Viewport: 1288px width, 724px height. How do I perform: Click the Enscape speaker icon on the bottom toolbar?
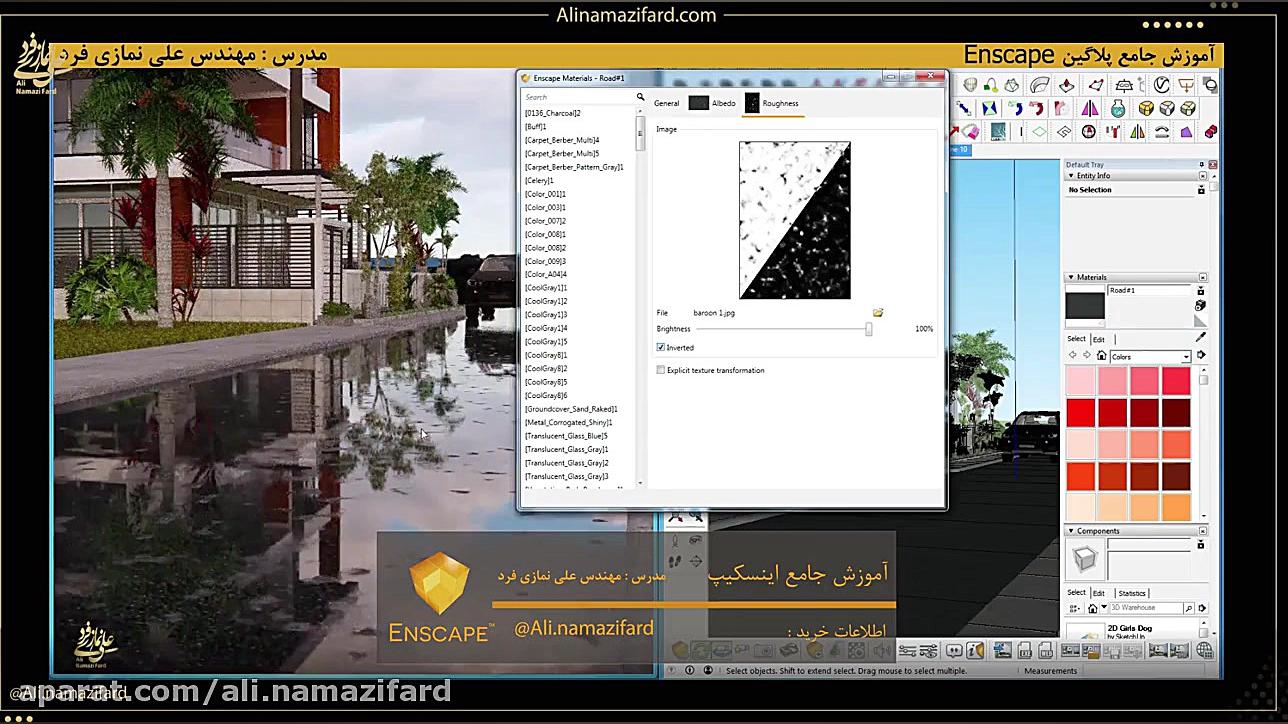tap(880, 649)
